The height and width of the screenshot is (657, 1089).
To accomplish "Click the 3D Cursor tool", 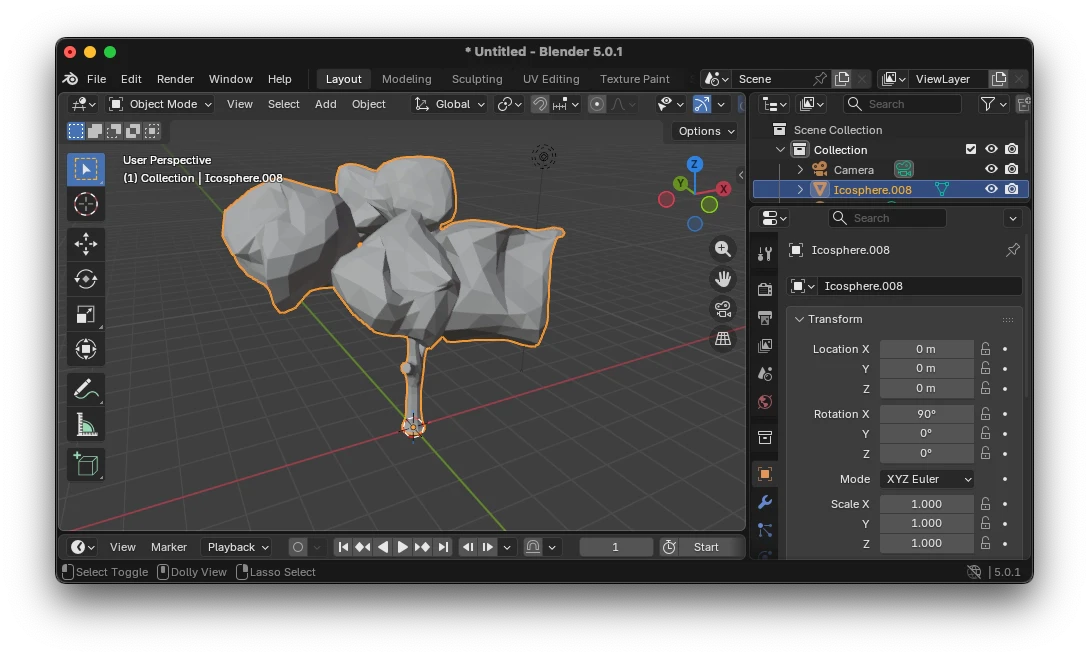I will click(86, 204).
